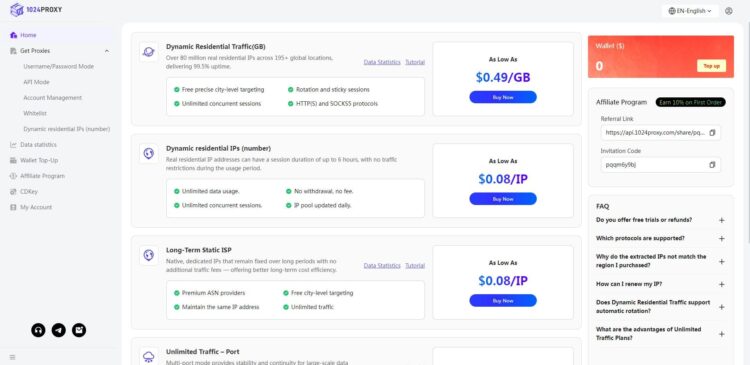Image resolution: width=750 pixels, height=365 pixels.
Task: Click the Wallet ($) balance card
Action: pyautogui.click(x=661, y=56)
